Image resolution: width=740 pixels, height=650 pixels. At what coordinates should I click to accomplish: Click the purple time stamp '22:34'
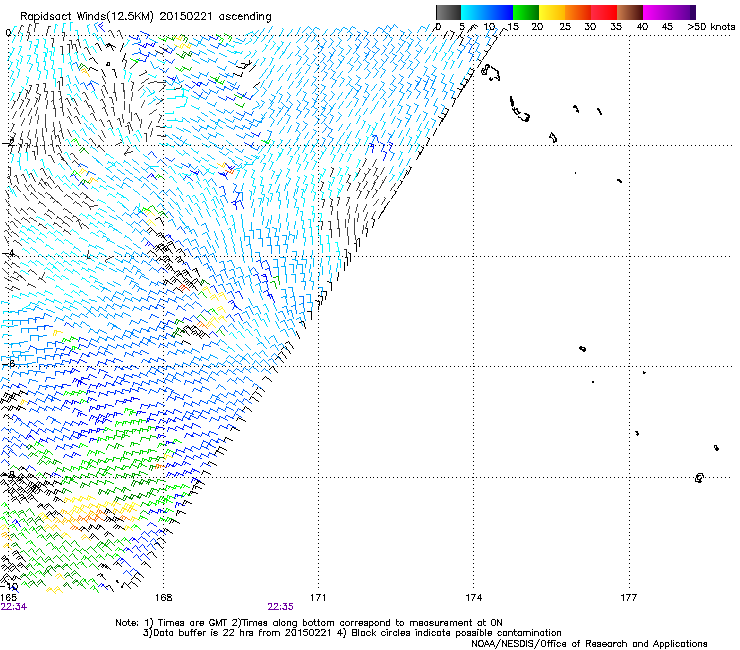pos(14,607)
